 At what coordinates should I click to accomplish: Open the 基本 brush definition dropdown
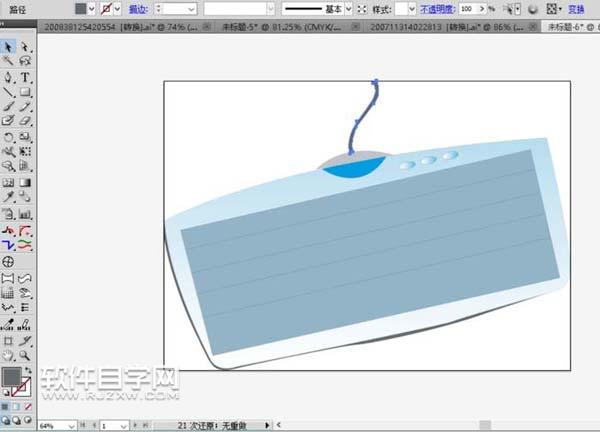click(348, 9)
